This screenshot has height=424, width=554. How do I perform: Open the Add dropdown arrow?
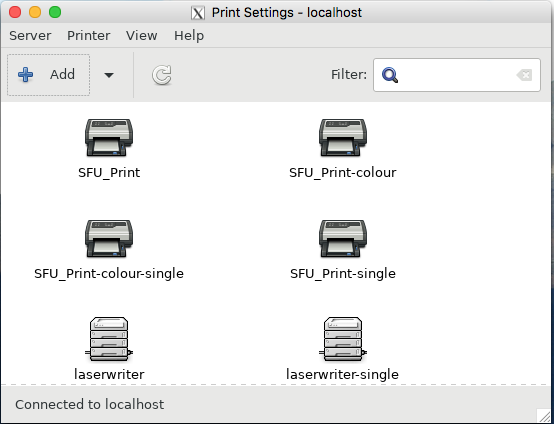point(109,75)
